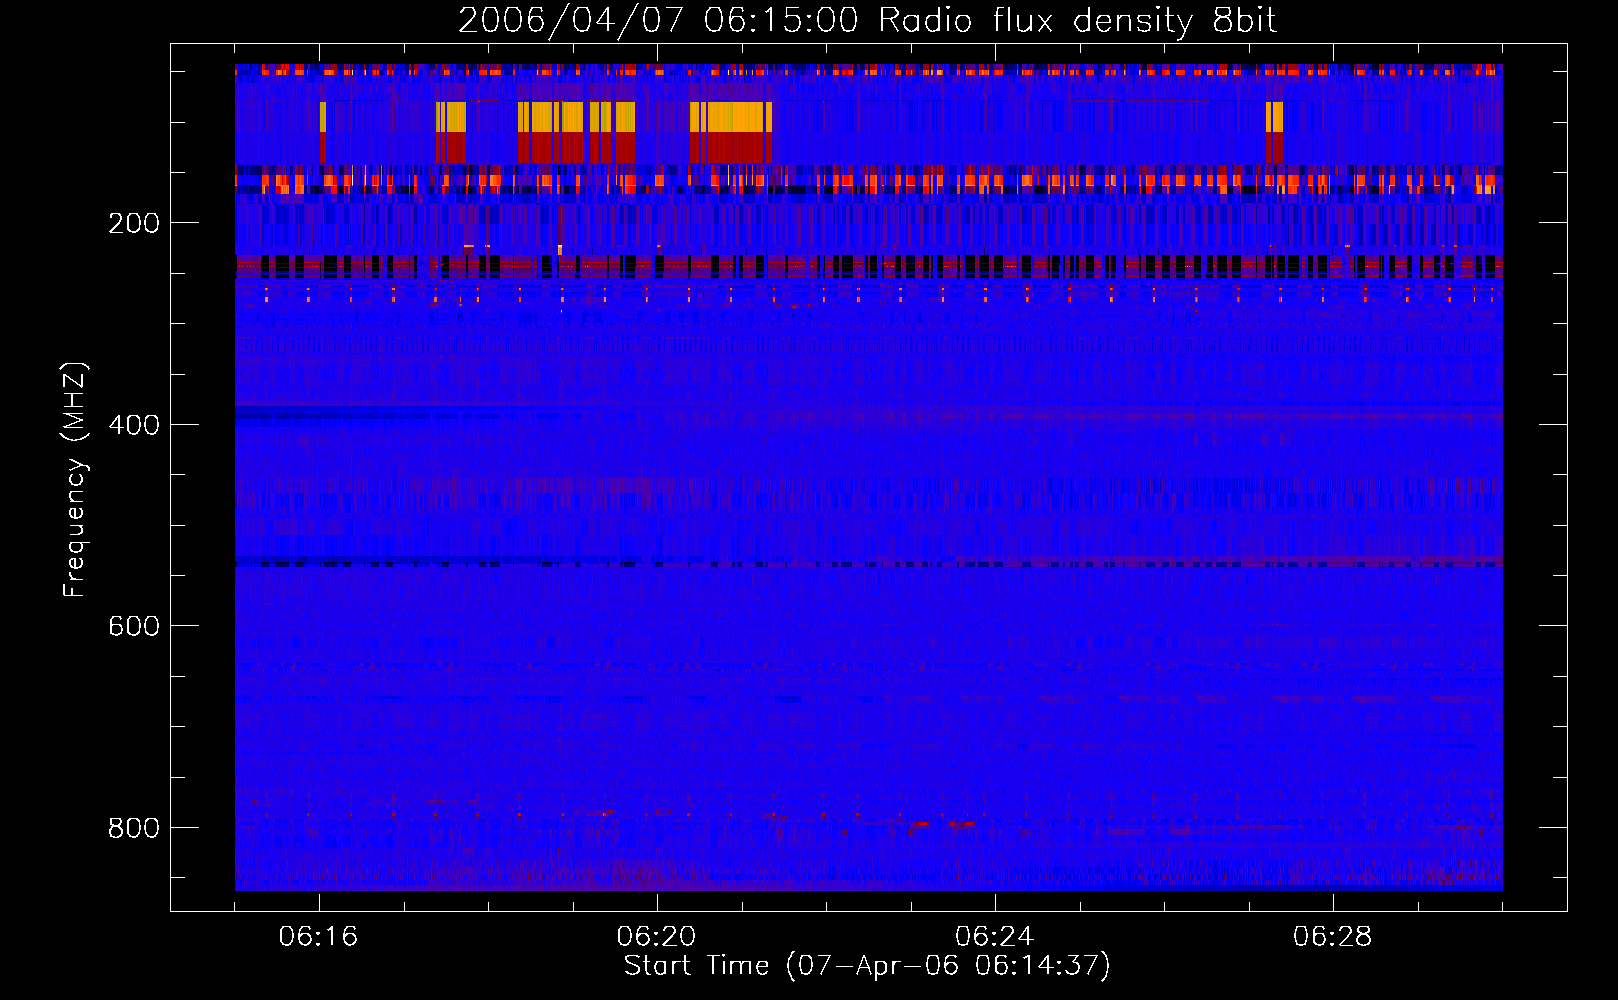1618x1000 pixels.
Task: Click the plot title '2006/04/07 06:15:00 Radio flux density 8bit'
Action: coord(867,20)
